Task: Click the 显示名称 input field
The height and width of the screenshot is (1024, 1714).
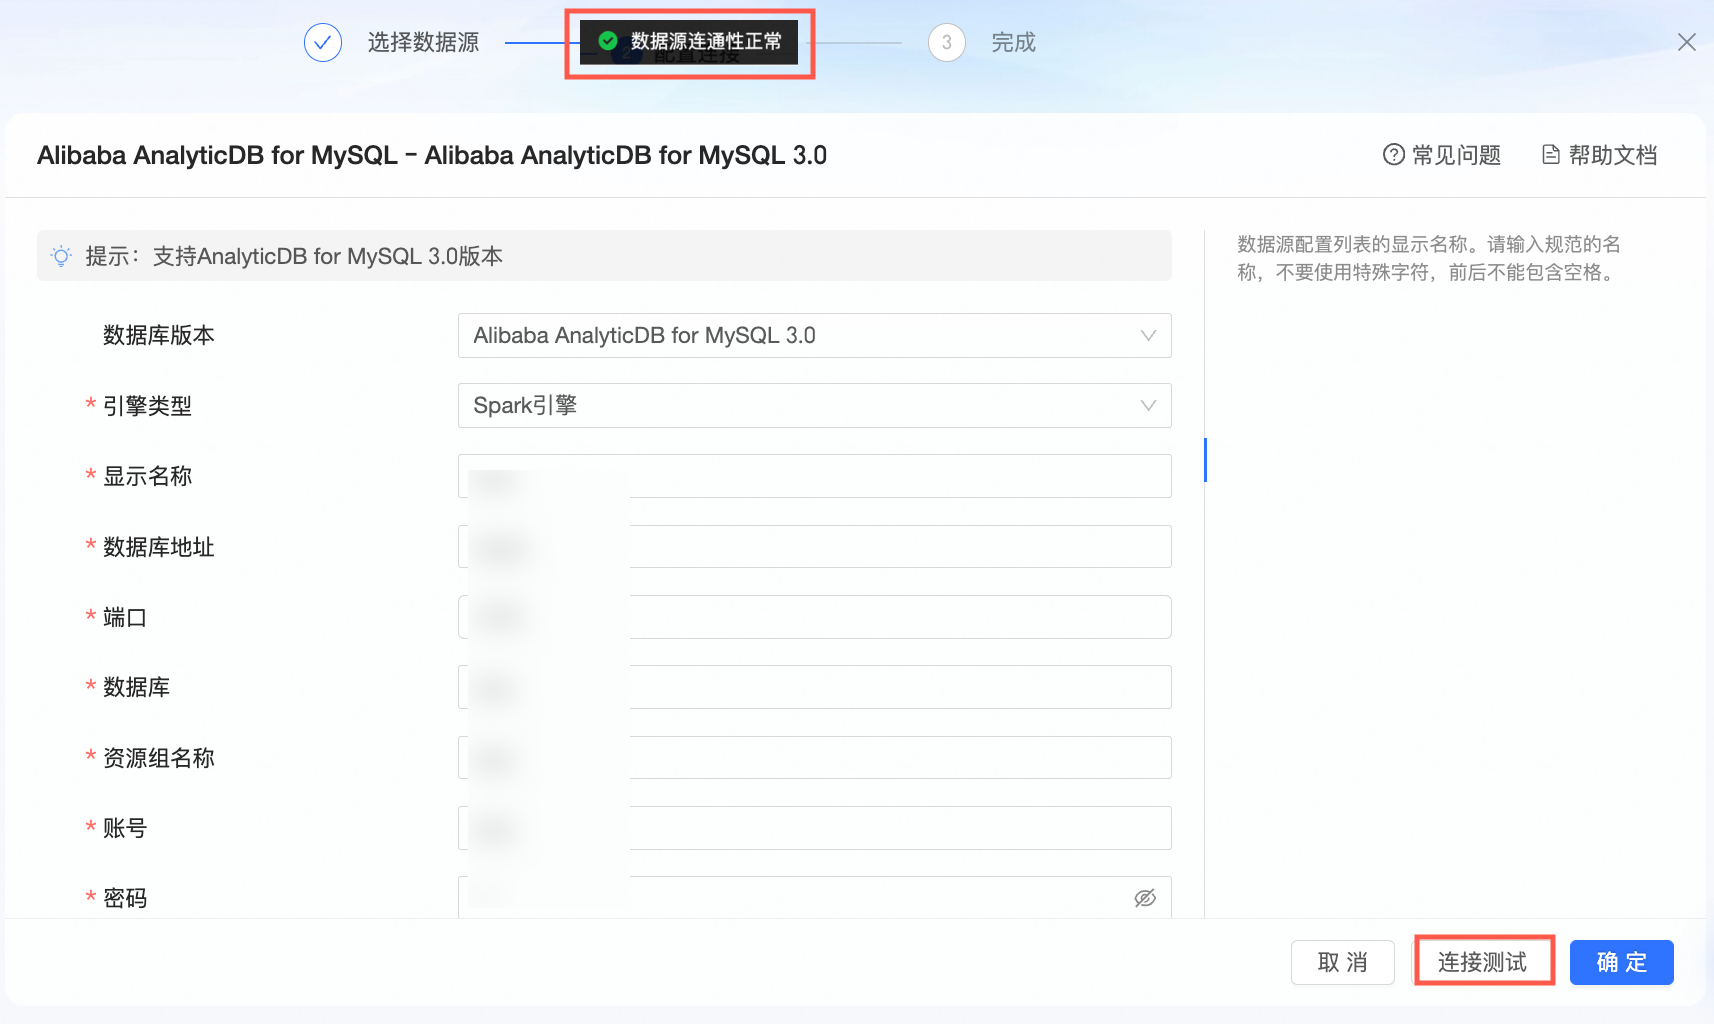Action: [814, 476]
